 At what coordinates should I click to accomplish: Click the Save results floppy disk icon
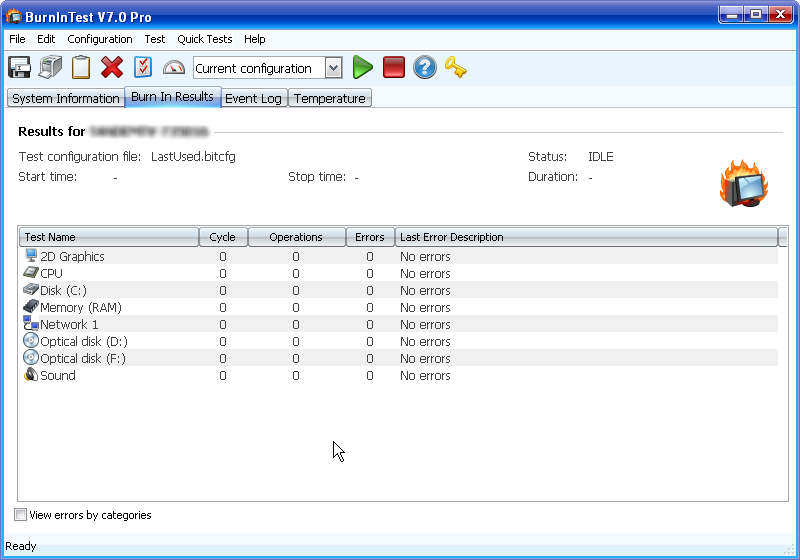tap(19, 67)
